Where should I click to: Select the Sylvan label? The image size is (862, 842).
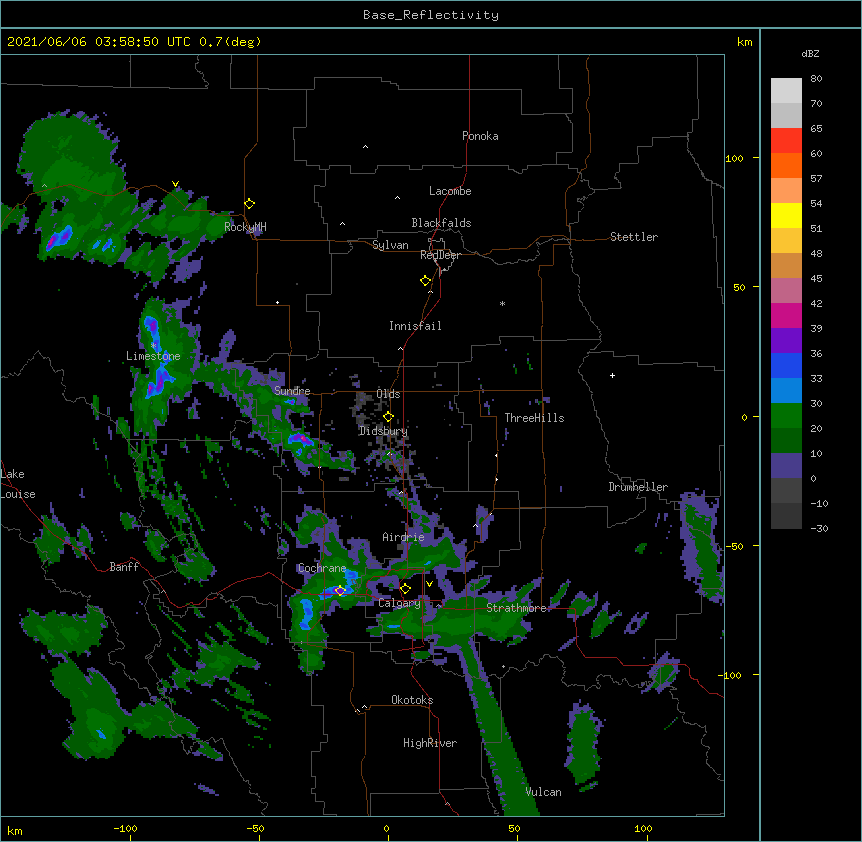[x=390, y=245]
